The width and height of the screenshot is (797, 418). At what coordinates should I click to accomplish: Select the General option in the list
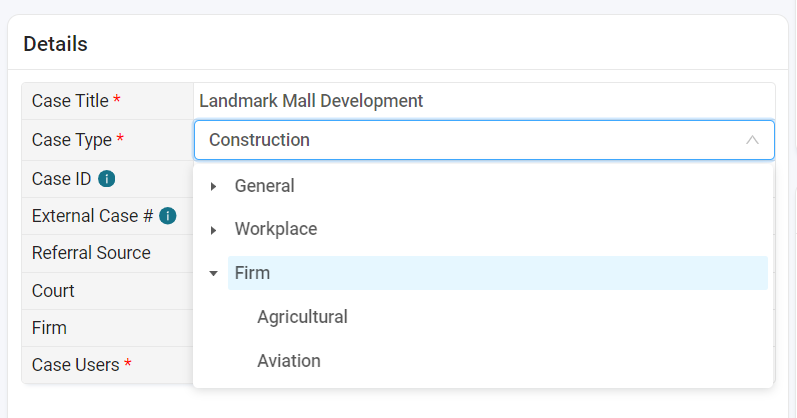pyautogui.click(x=264, y=186)
